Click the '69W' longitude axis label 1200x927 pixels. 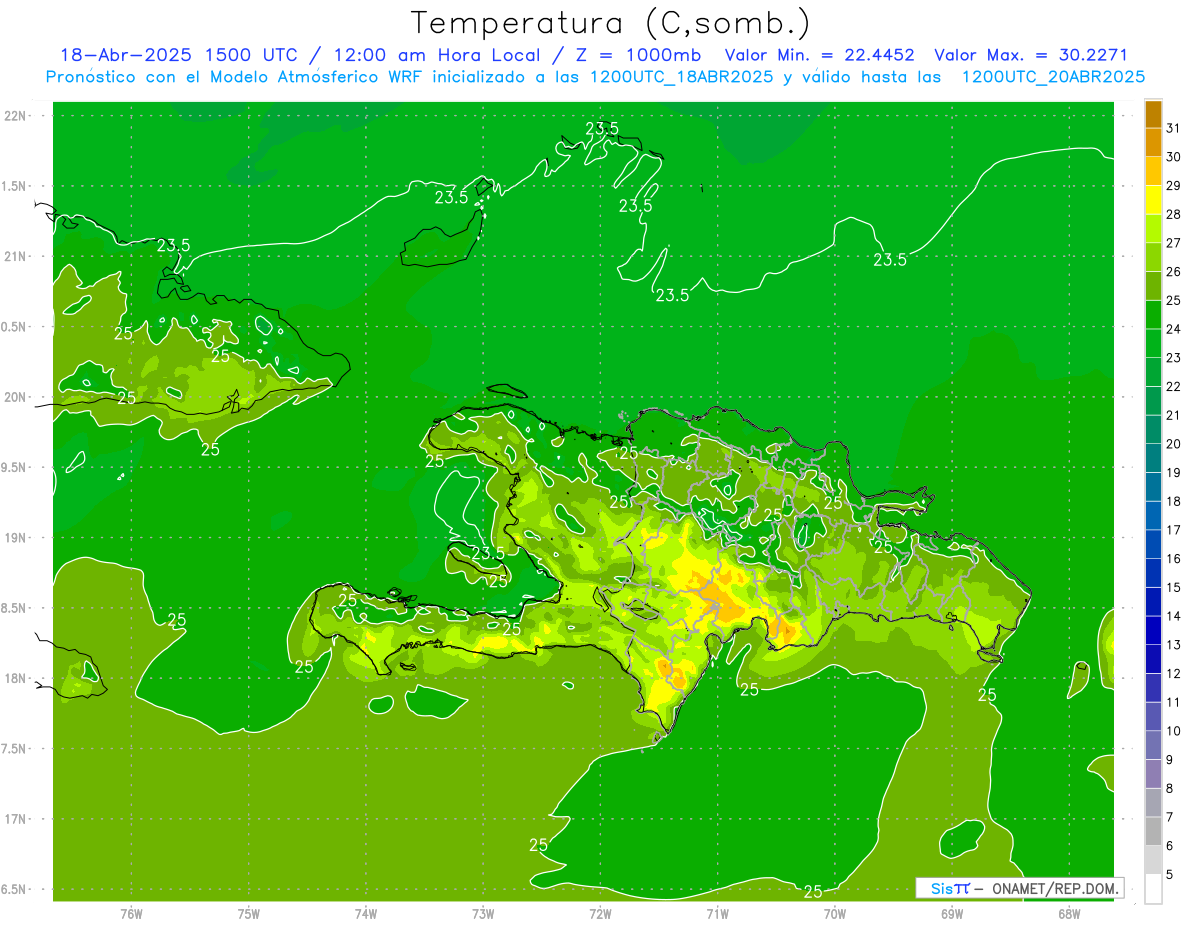pos(951,914)
